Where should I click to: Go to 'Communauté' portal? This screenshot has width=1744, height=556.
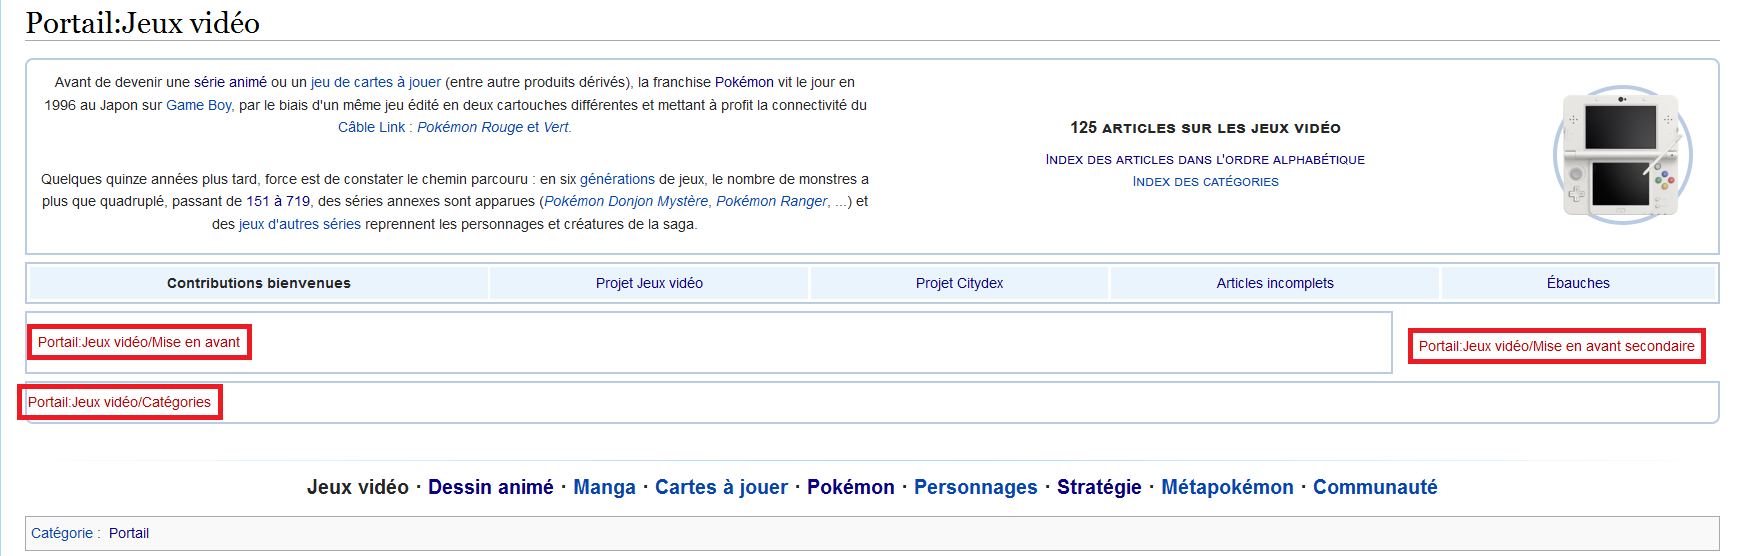point(1375,487)
